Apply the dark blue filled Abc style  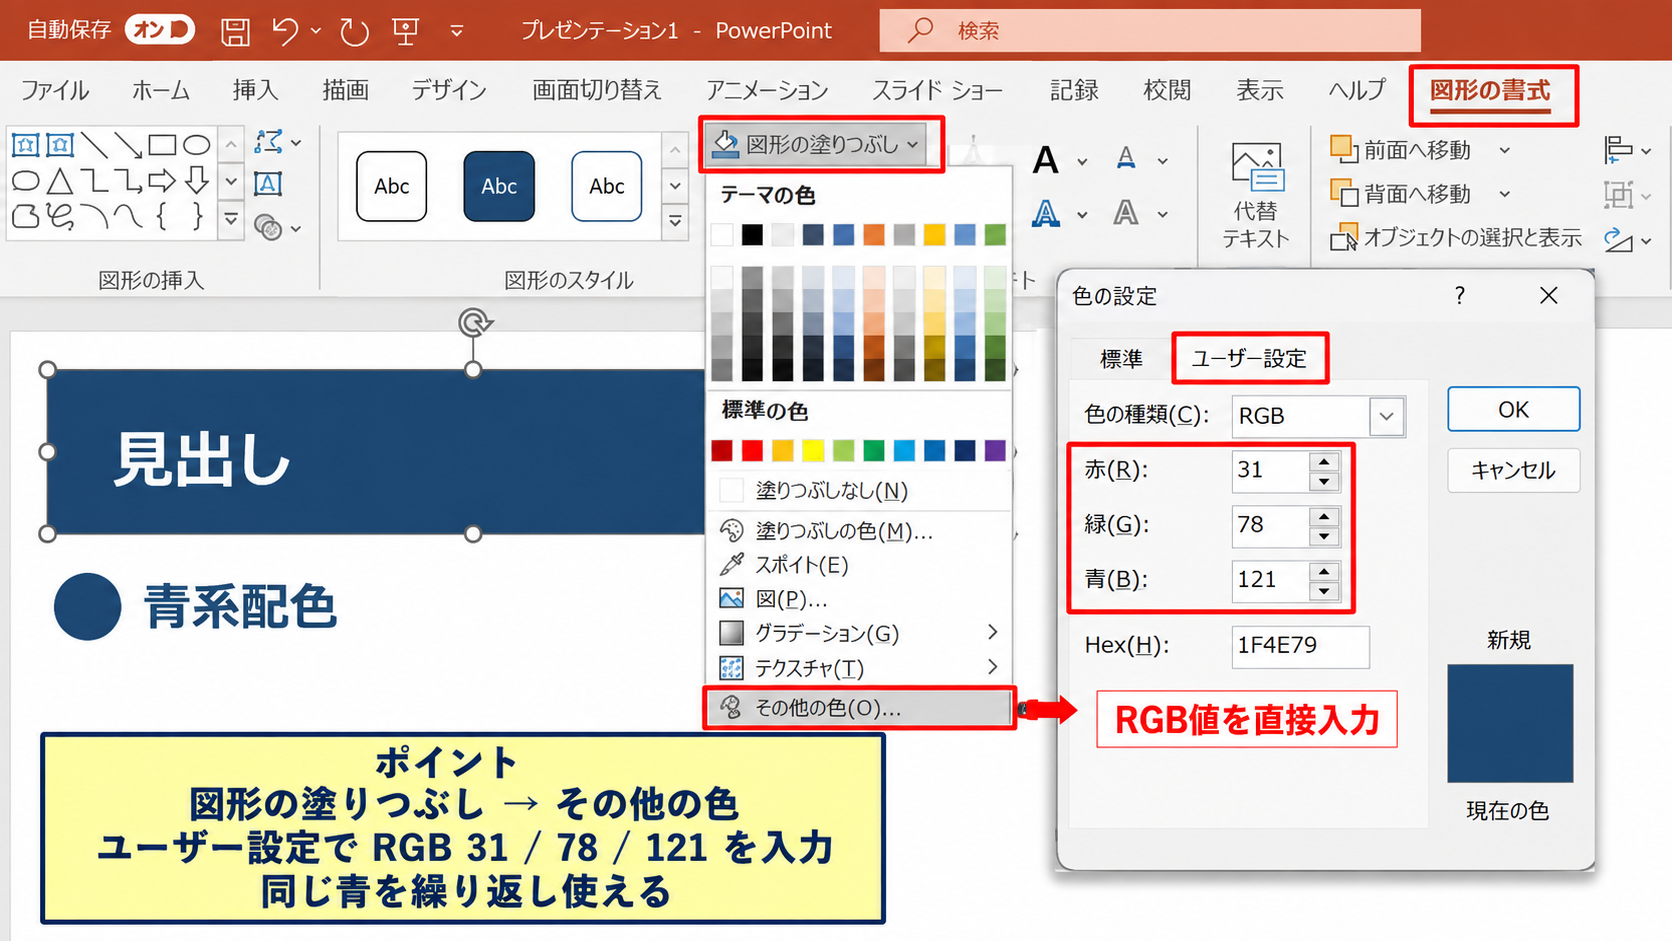pyautogui.click(x=499, y=186)
